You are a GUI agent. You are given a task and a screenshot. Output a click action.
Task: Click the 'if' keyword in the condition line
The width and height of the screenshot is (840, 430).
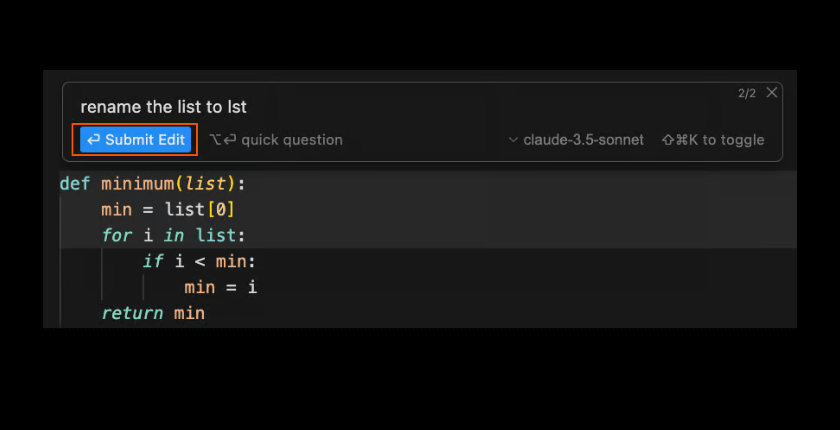(152, 262)
